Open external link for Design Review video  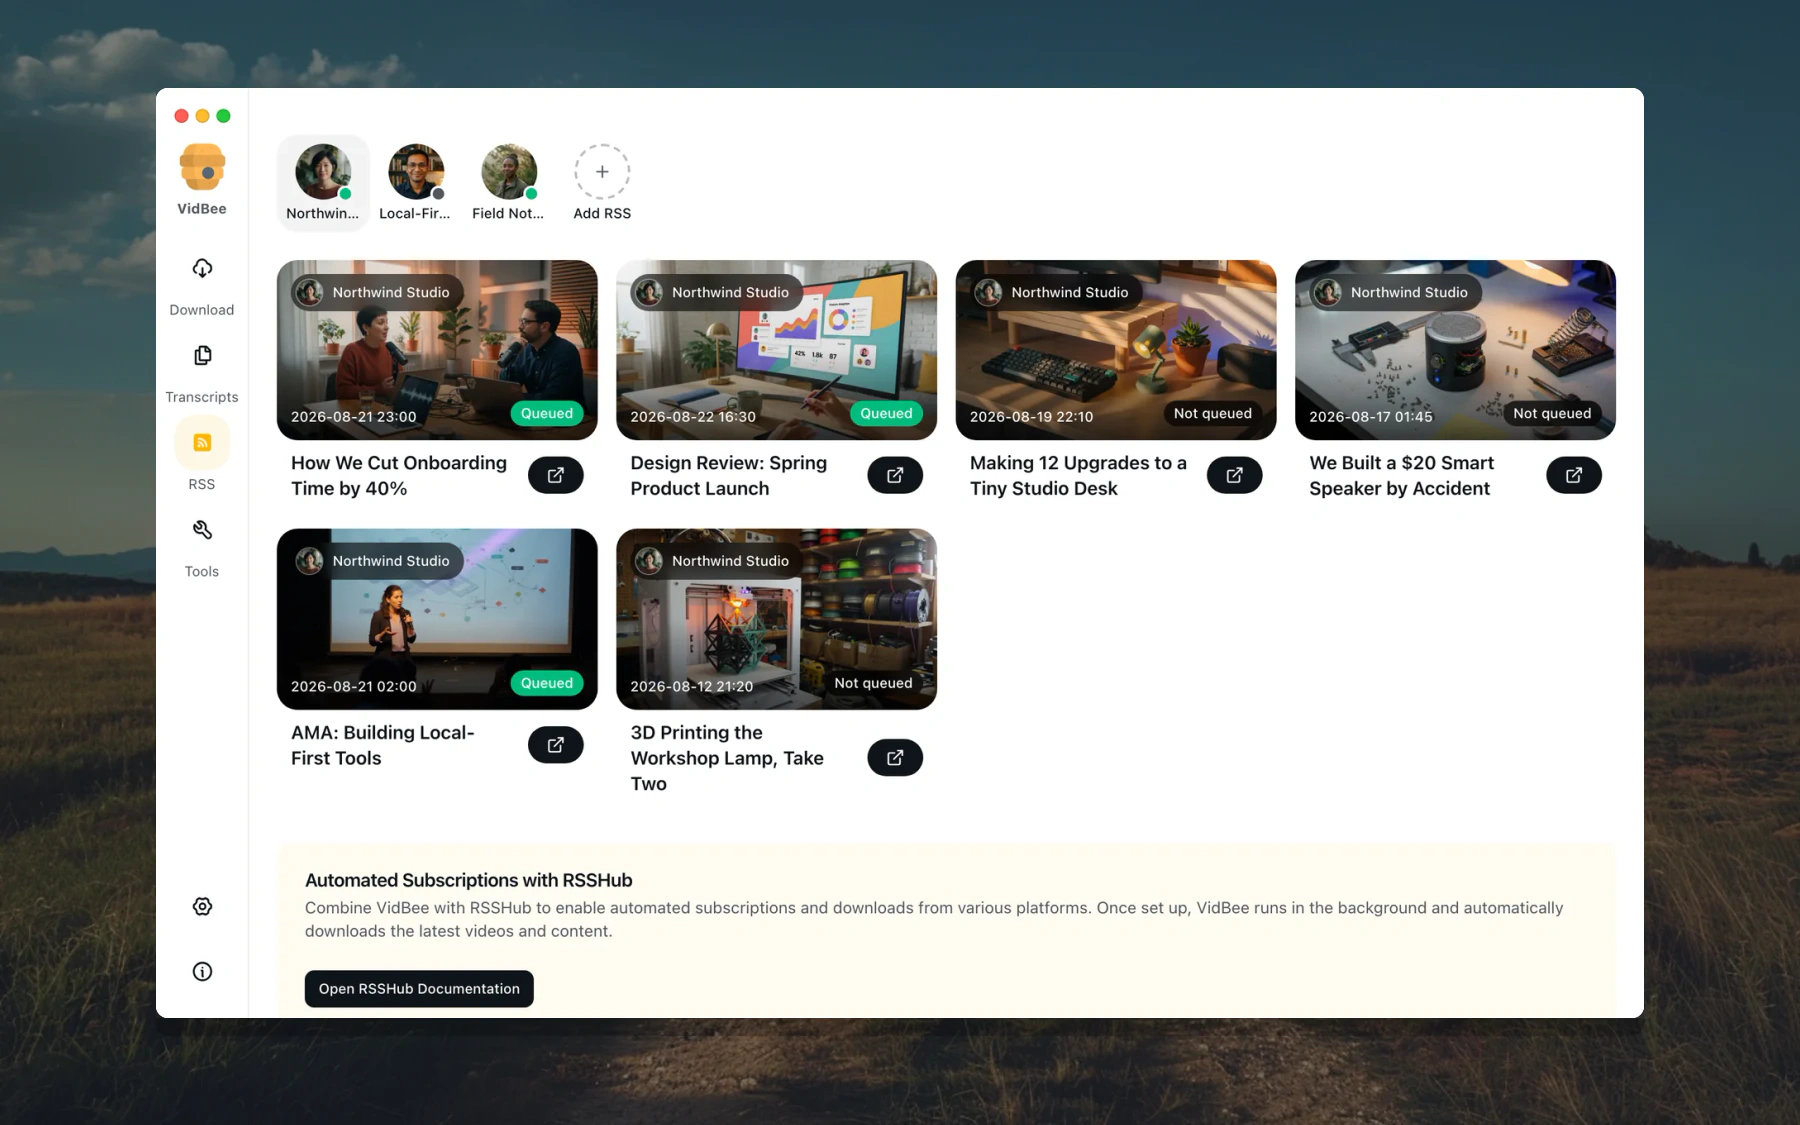895,475
